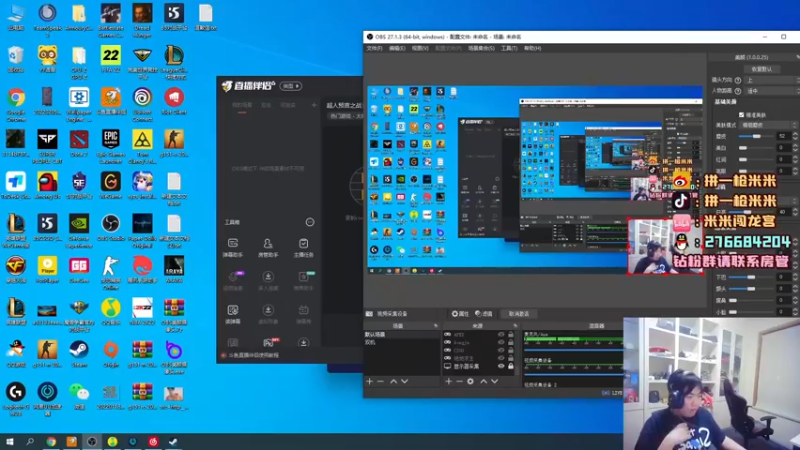Toggle visibility of 绝地求生 source
This screenshot has width=800, height=450.
click(501, 358)
